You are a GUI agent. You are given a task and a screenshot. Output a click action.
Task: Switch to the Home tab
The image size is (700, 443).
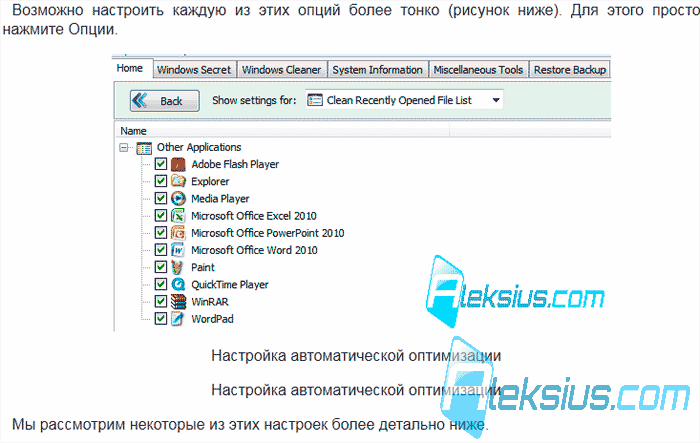pyautogui.click(x=130, y=68)
